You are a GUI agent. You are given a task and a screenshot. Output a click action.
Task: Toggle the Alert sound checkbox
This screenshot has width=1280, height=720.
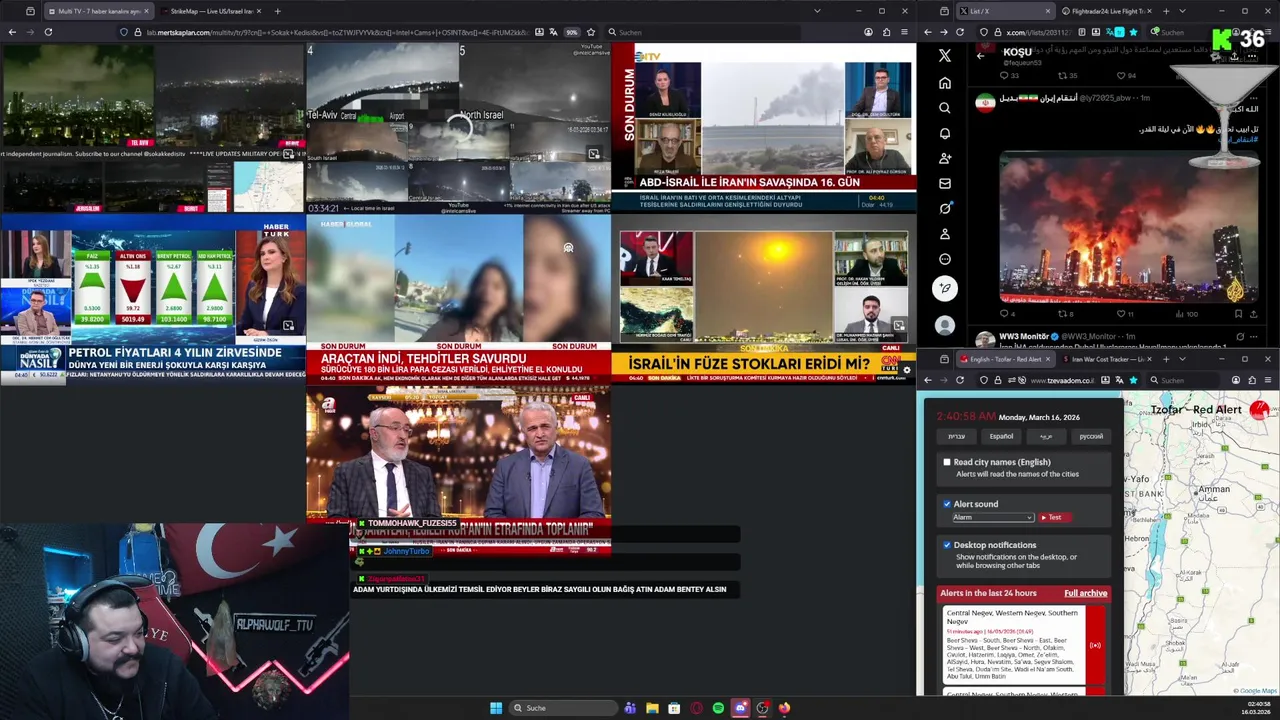coord(947,504)
